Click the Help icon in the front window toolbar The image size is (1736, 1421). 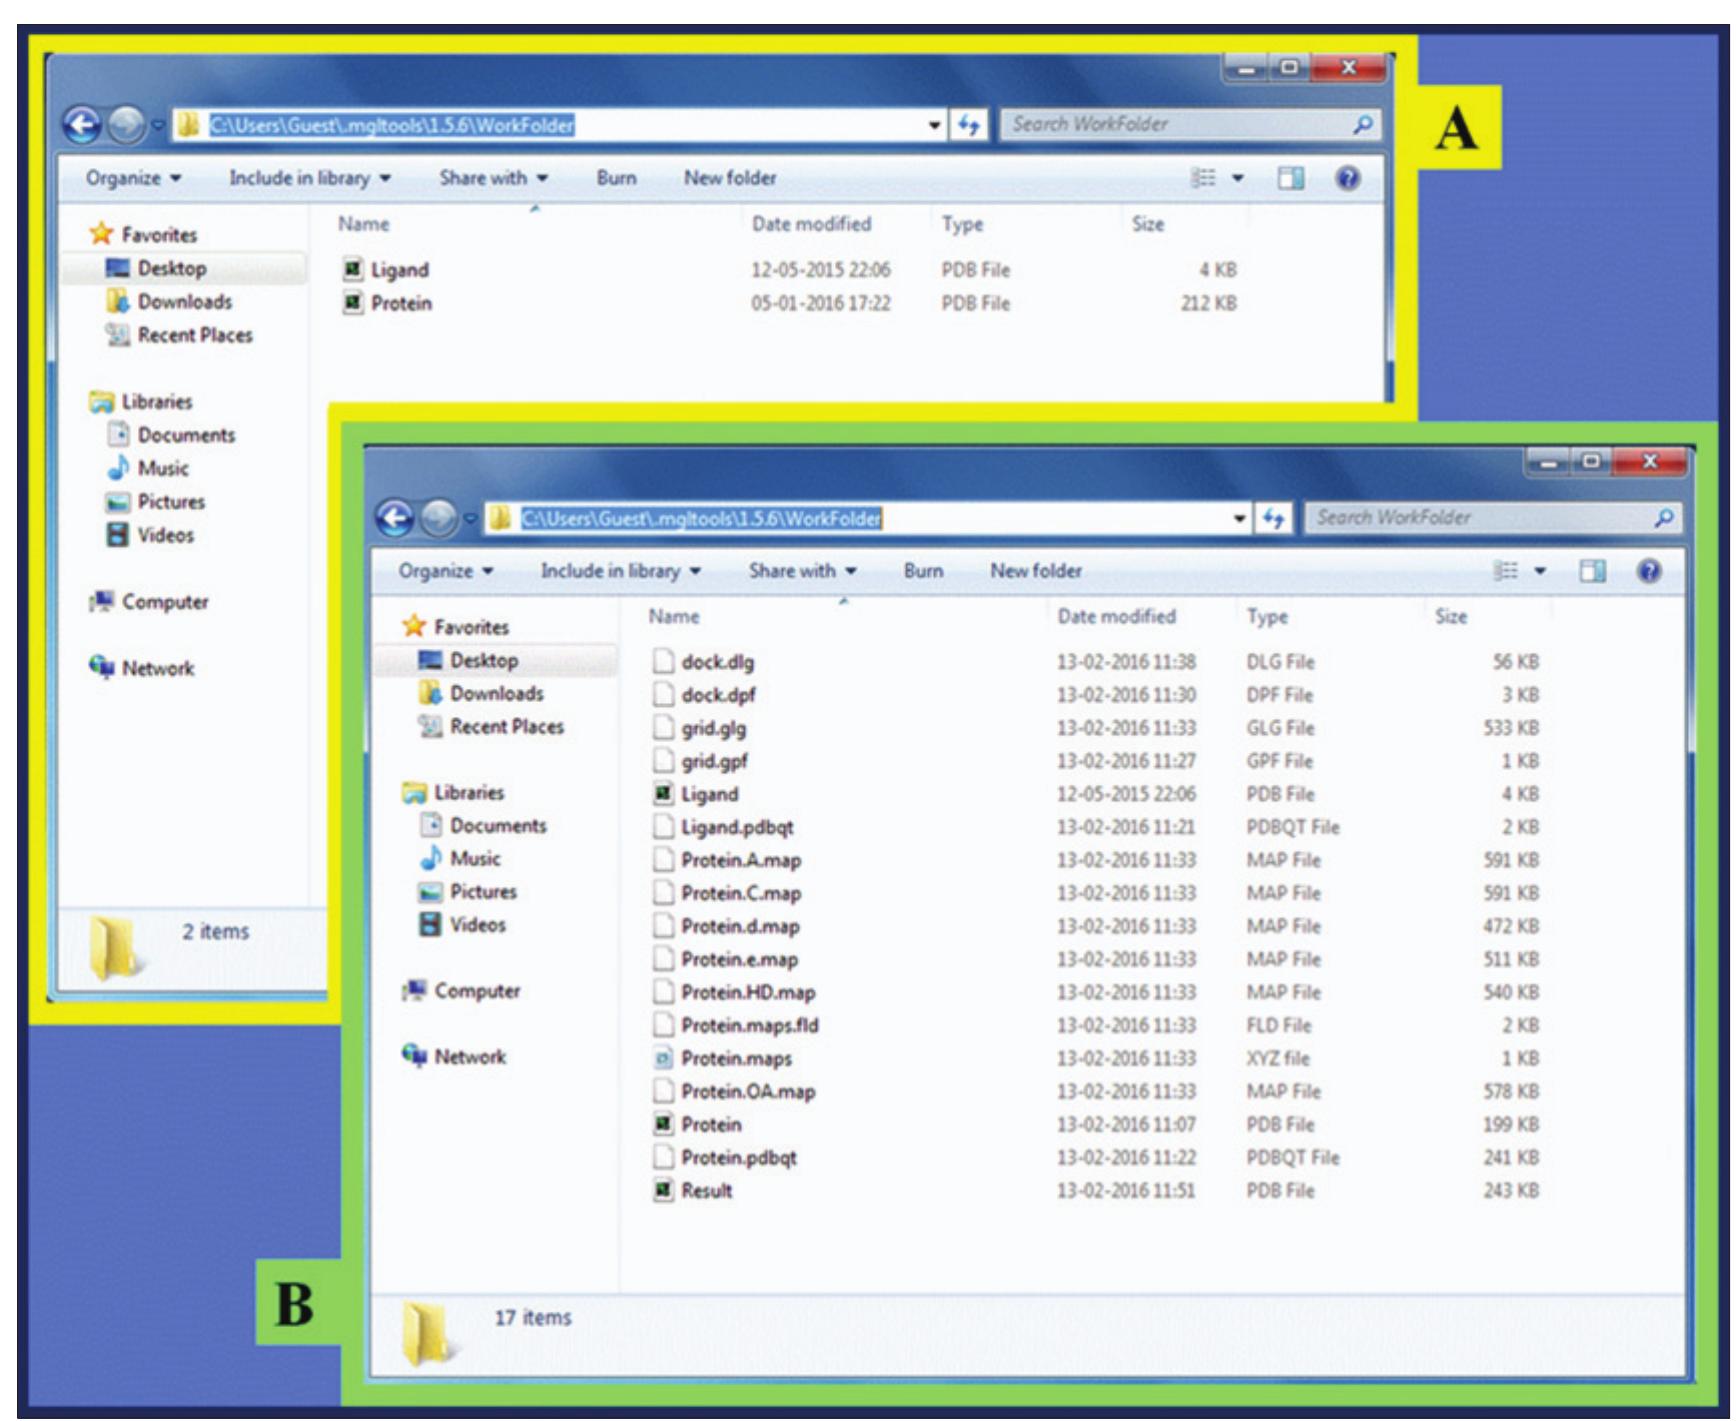click(1649, 571)
